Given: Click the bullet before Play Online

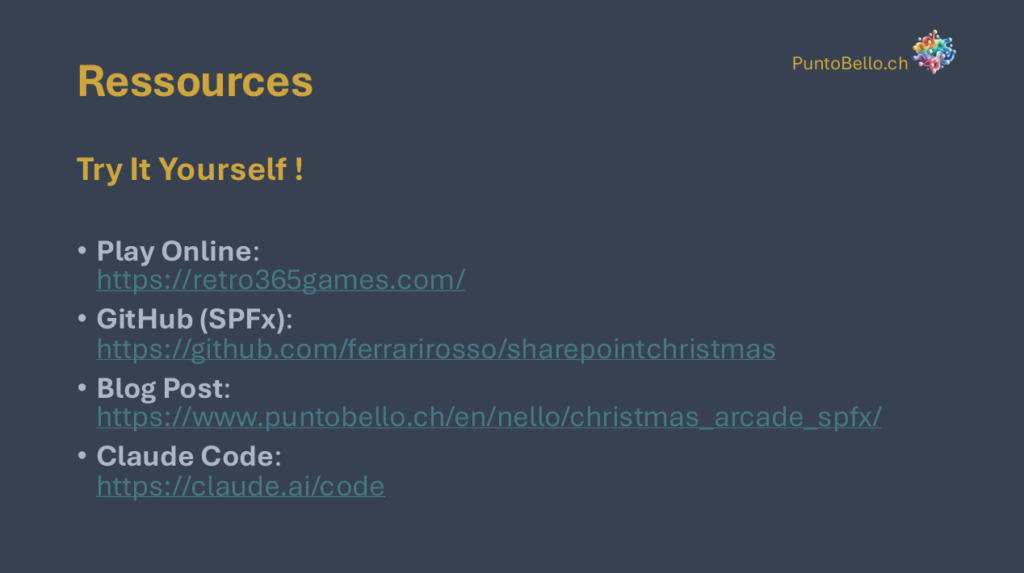Looking at the screenshot, I should coord(82,250).
